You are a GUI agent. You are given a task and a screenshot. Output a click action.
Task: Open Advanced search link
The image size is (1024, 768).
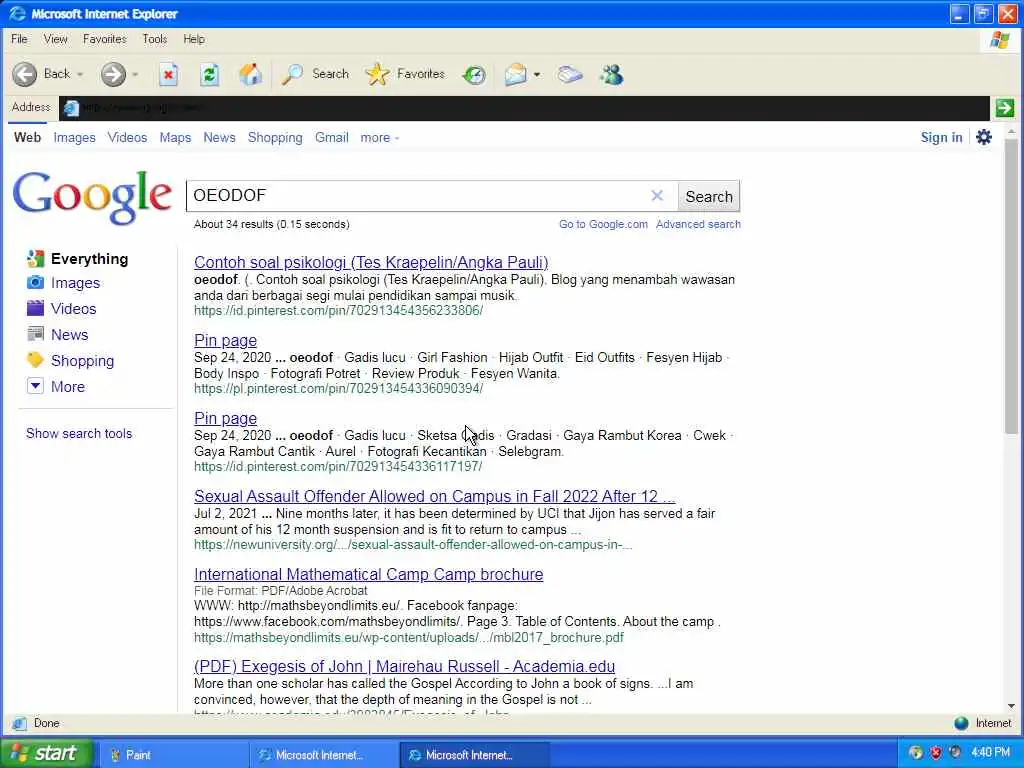pos(698,224)
